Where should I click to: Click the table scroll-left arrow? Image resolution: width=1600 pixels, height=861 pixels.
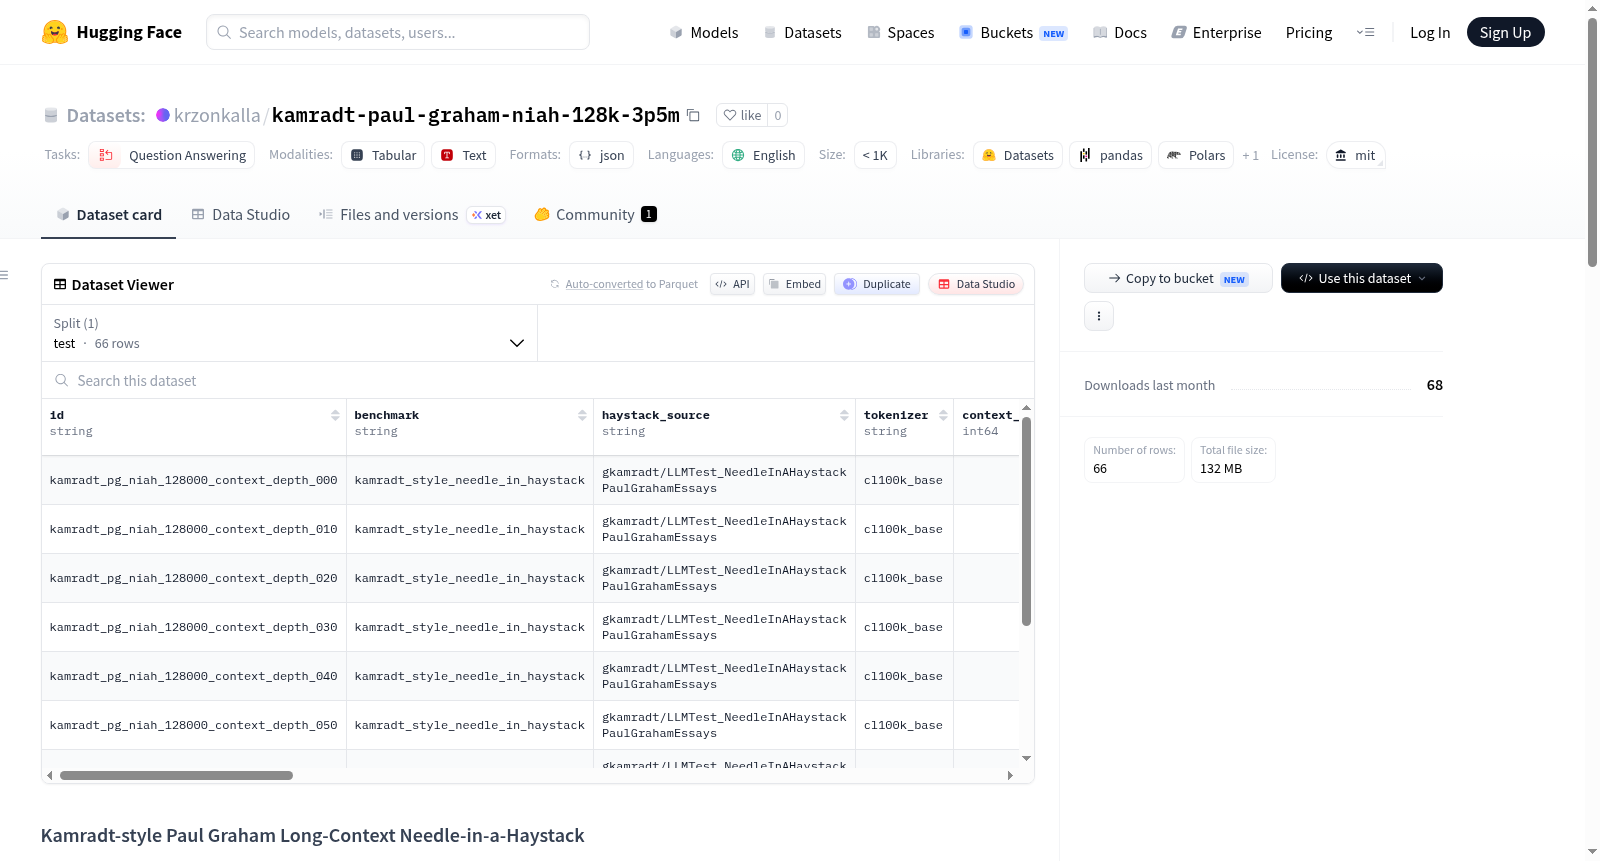click(x=50, y=775)
